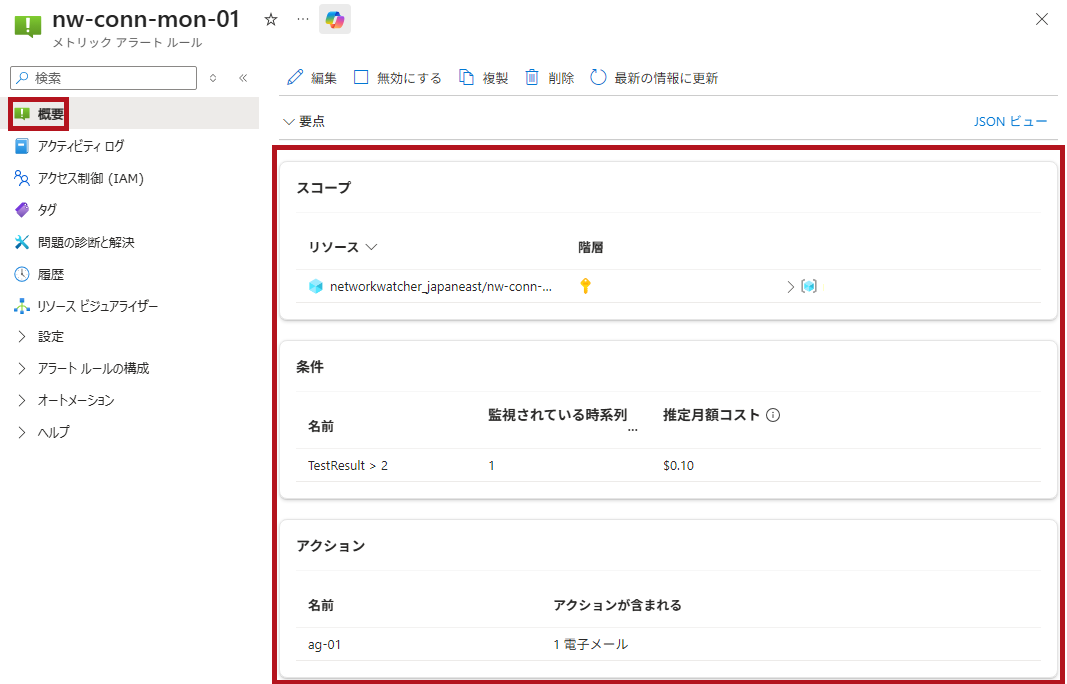The image size is (1067, 684).
Task: Click the $0.10 estimated cost value
Action: click(678, 466)
